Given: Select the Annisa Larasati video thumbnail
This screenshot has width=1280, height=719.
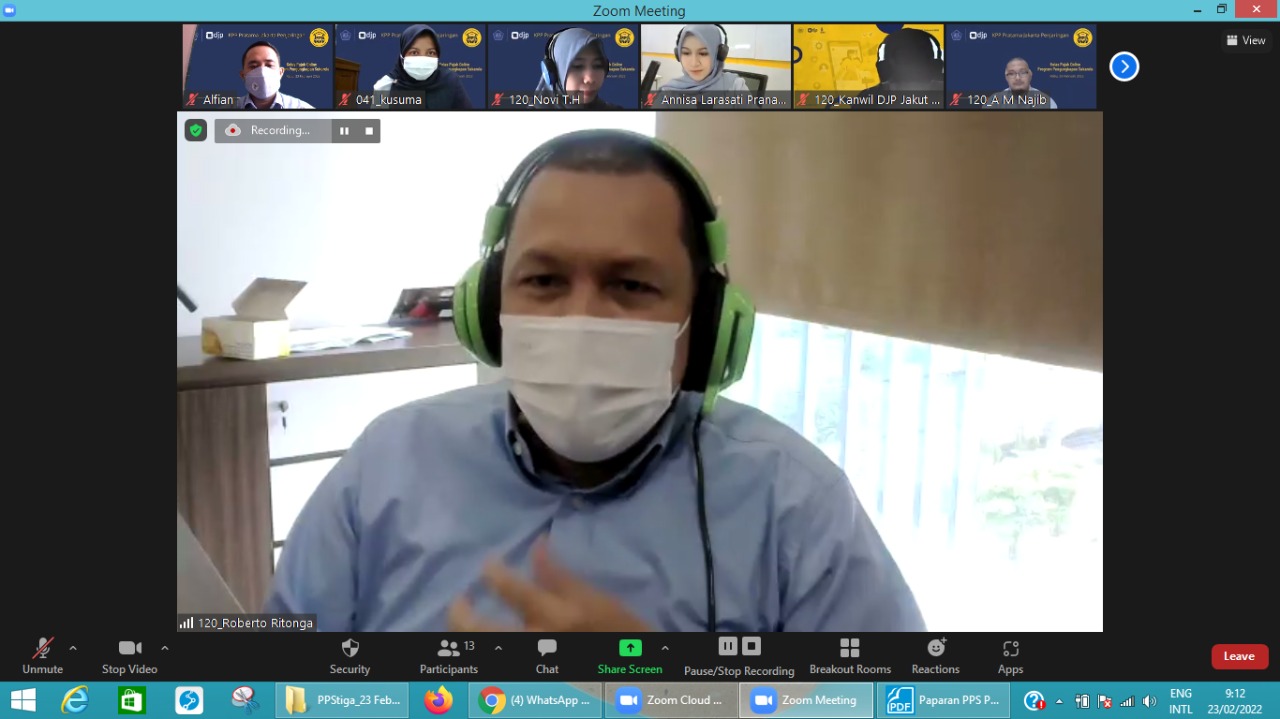Looking at the screenshot, I should click(716, 66).
